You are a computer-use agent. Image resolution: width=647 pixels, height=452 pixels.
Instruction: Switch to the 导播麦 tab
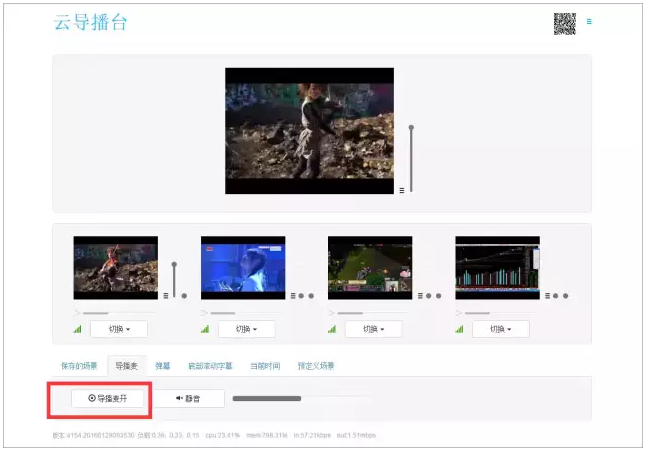pos(126,366)
